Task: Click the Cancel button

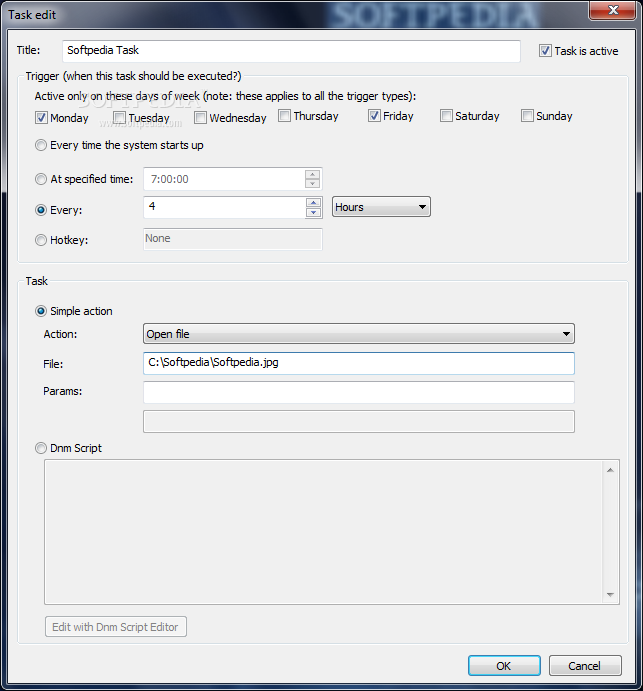Action: coord(585,665)
